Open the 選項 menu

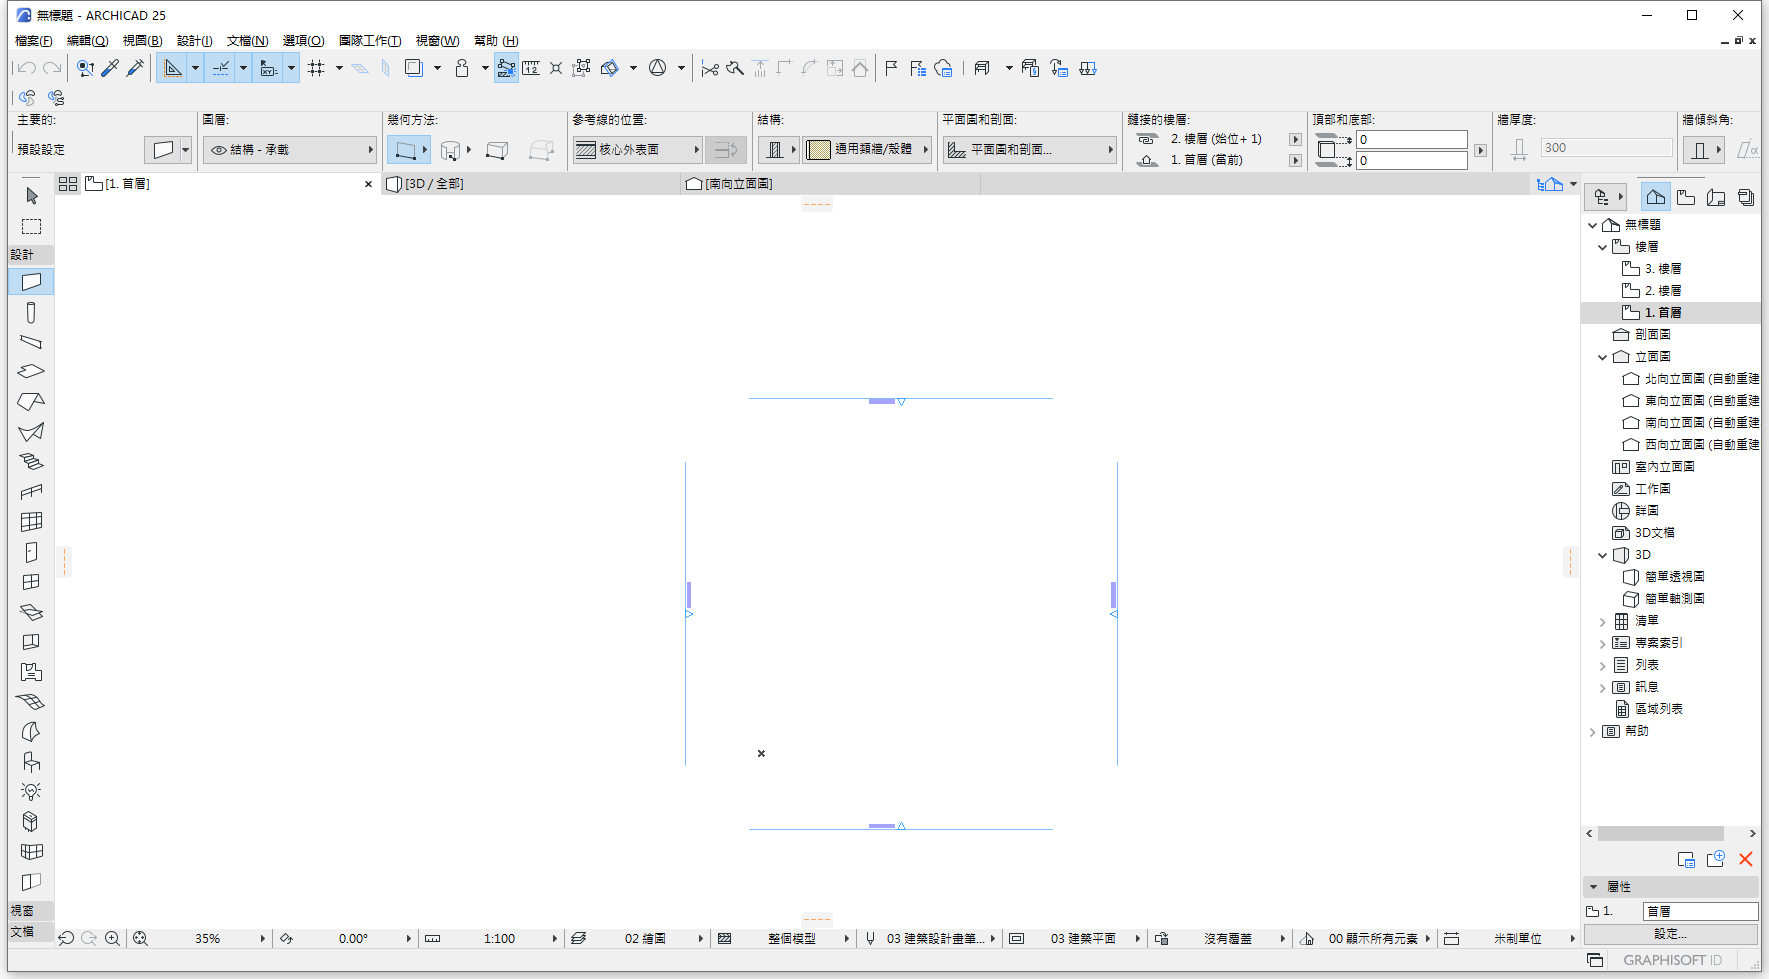pyautogui.click(x=303, y=41)
